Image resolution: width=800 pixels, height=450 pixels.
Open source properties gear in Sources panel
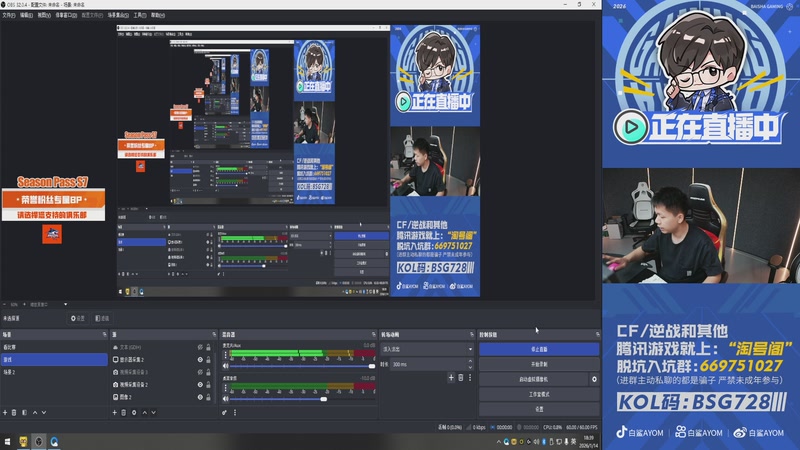coord(134,412)
